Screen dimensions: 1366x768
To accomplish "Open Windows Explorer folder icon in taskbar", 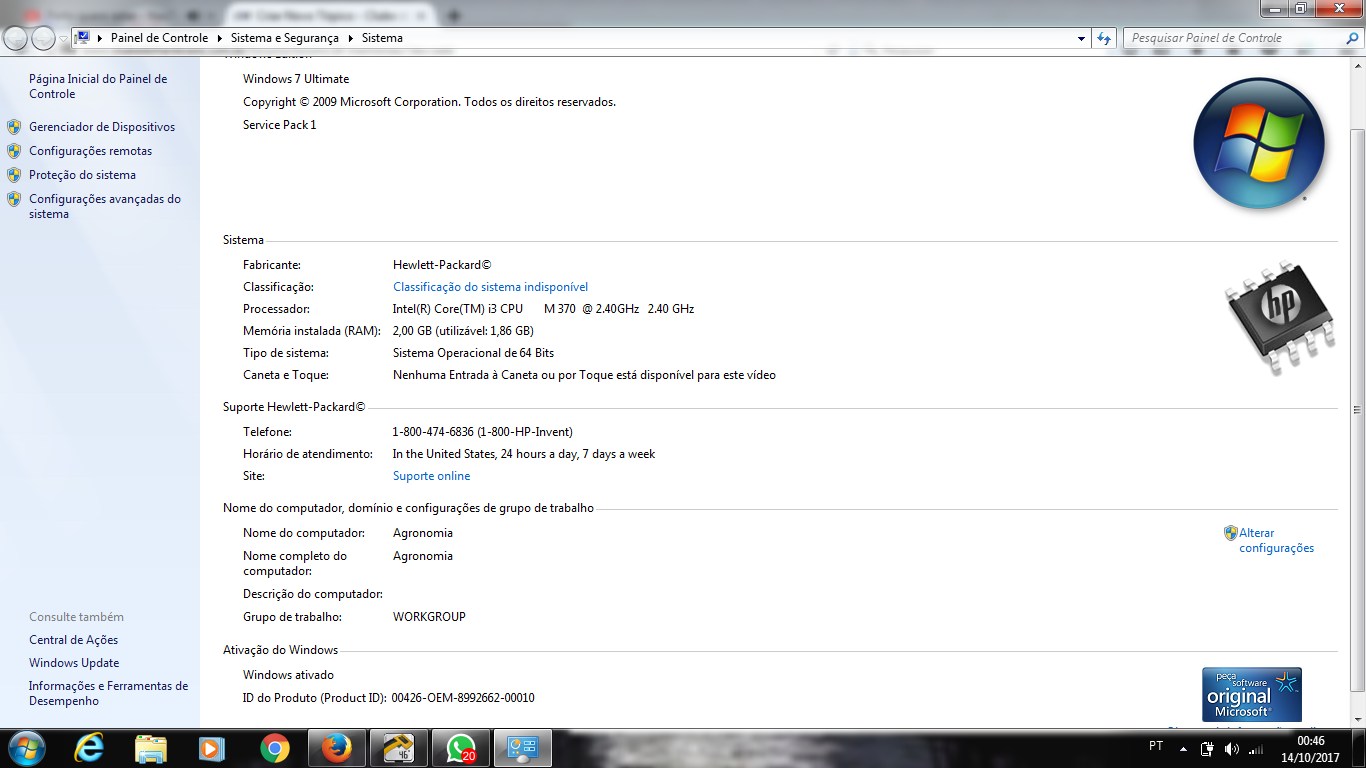I will (x=151, y=748).
